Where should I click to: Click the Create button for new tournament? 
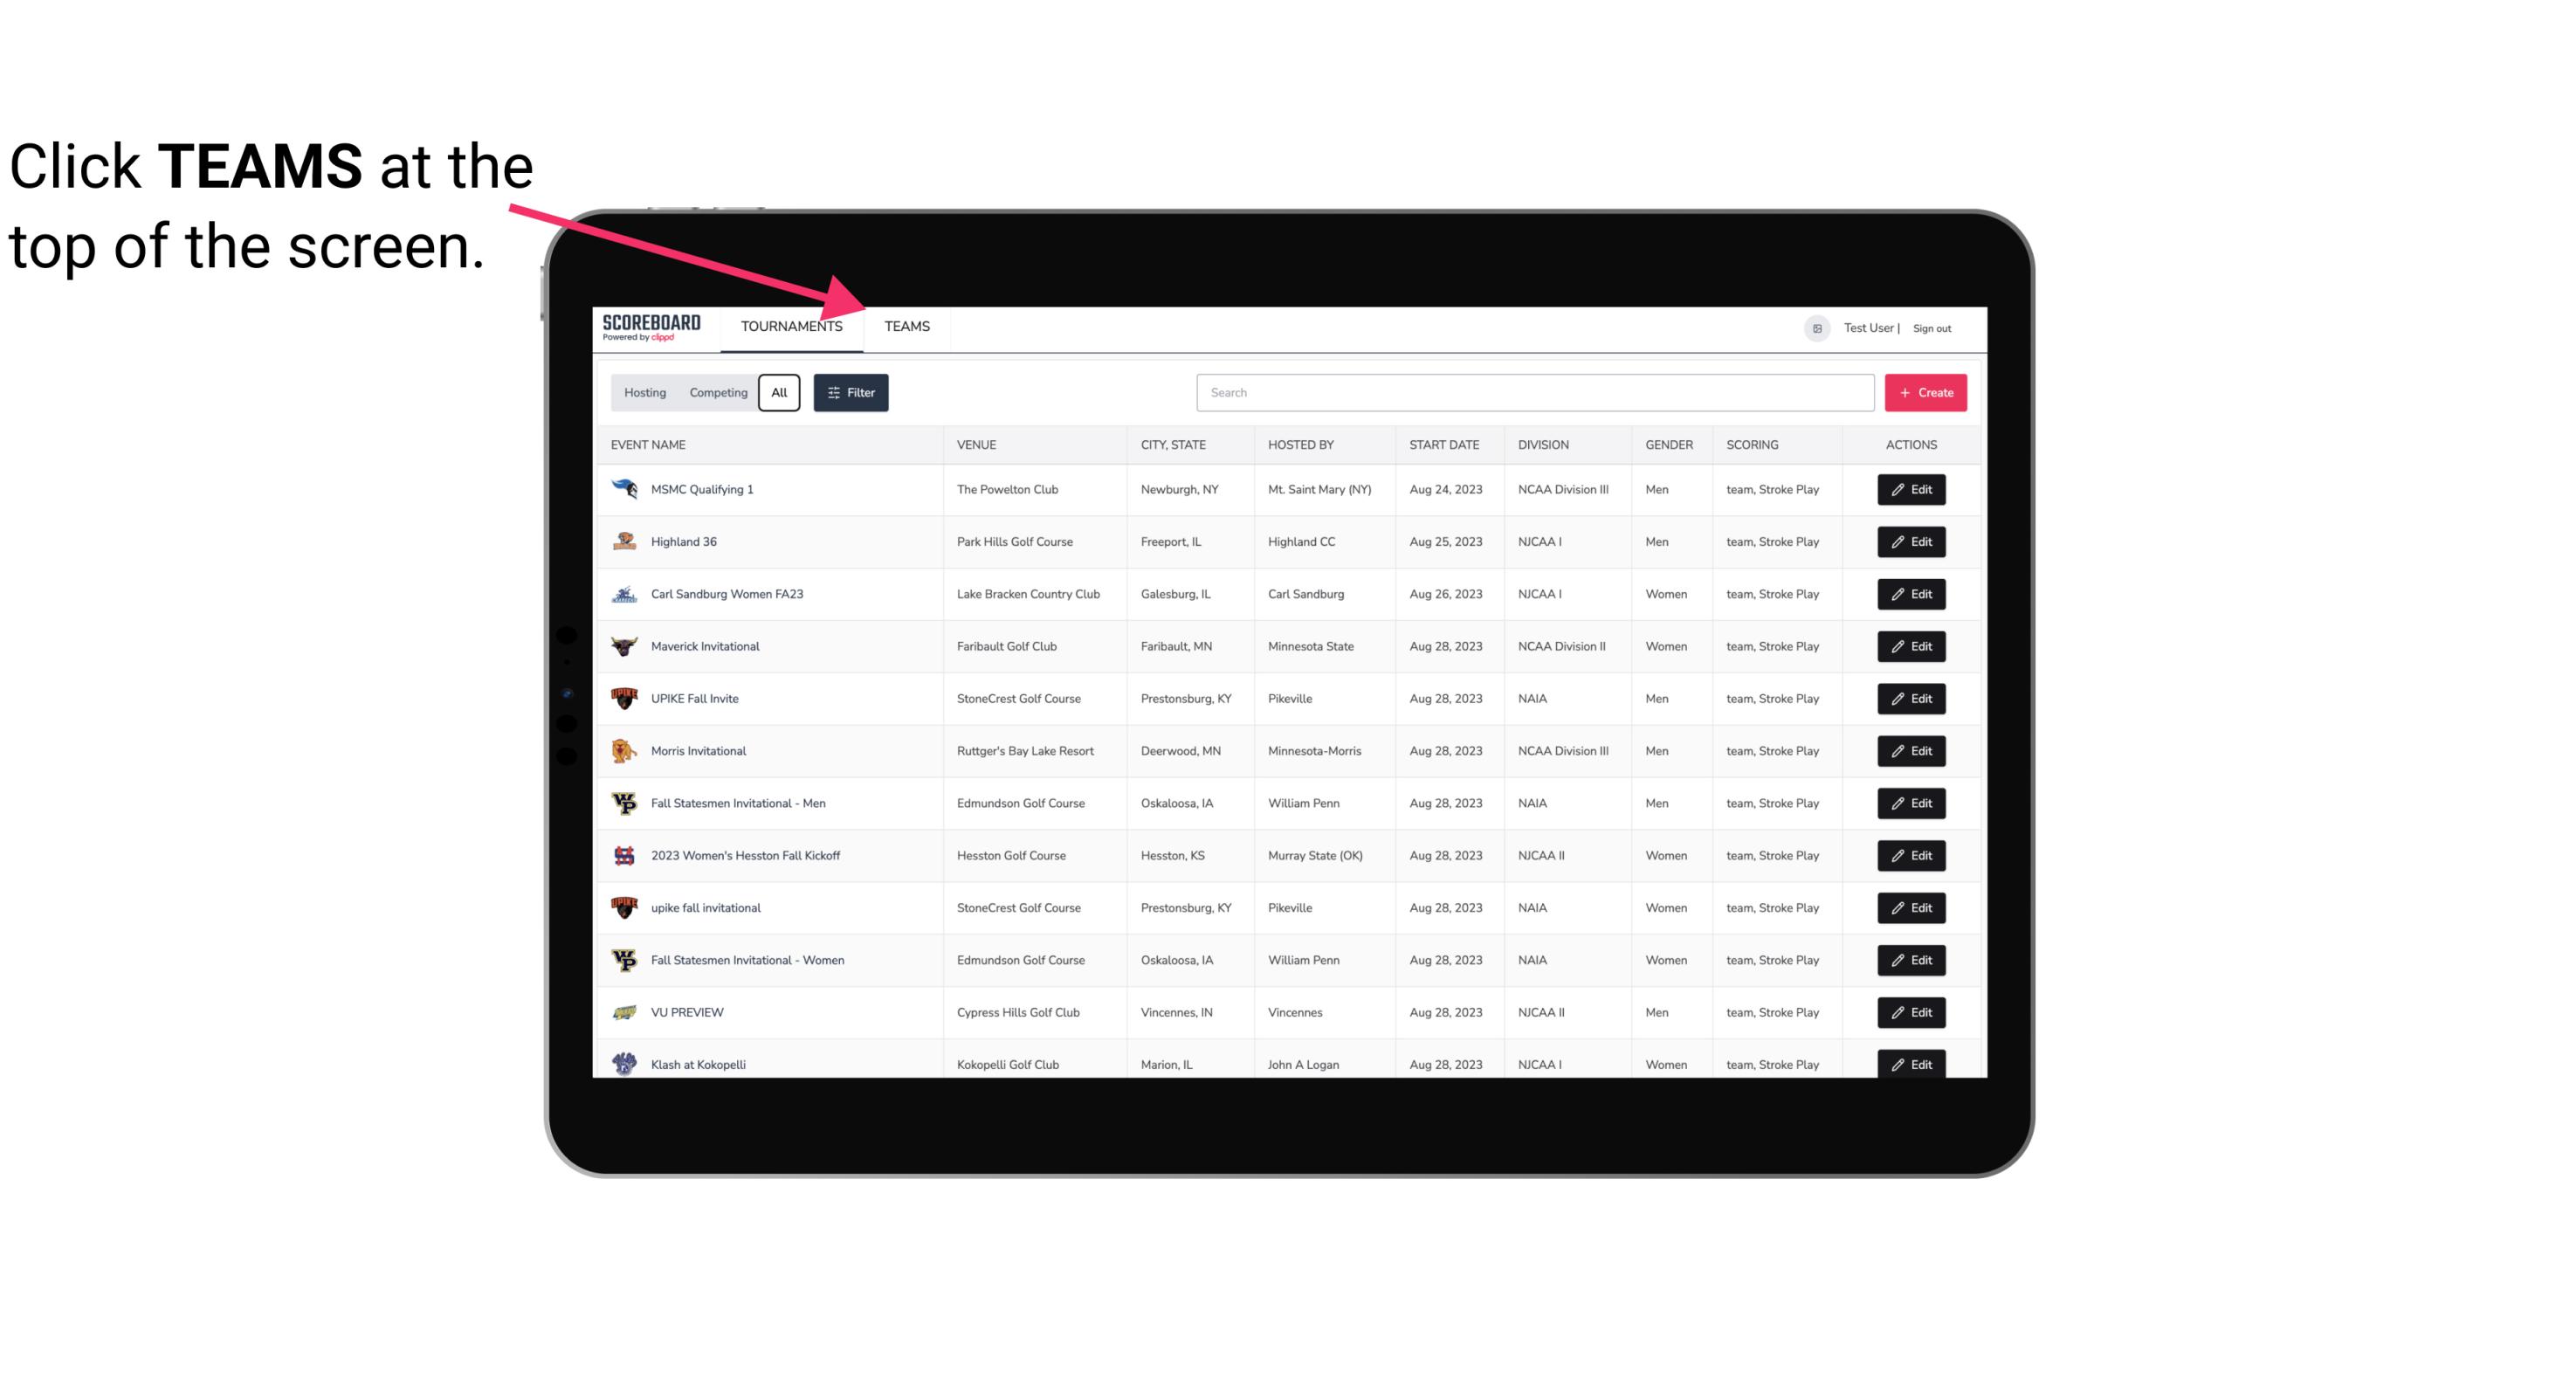click(x=1926, y=391)
